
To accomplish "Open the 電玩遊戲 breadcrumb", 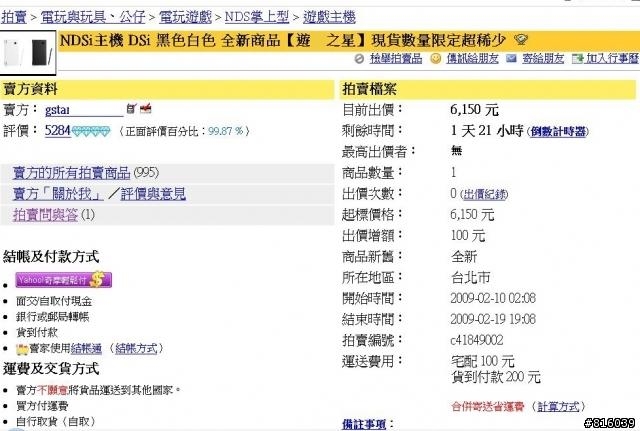I will tap(185, 17).
